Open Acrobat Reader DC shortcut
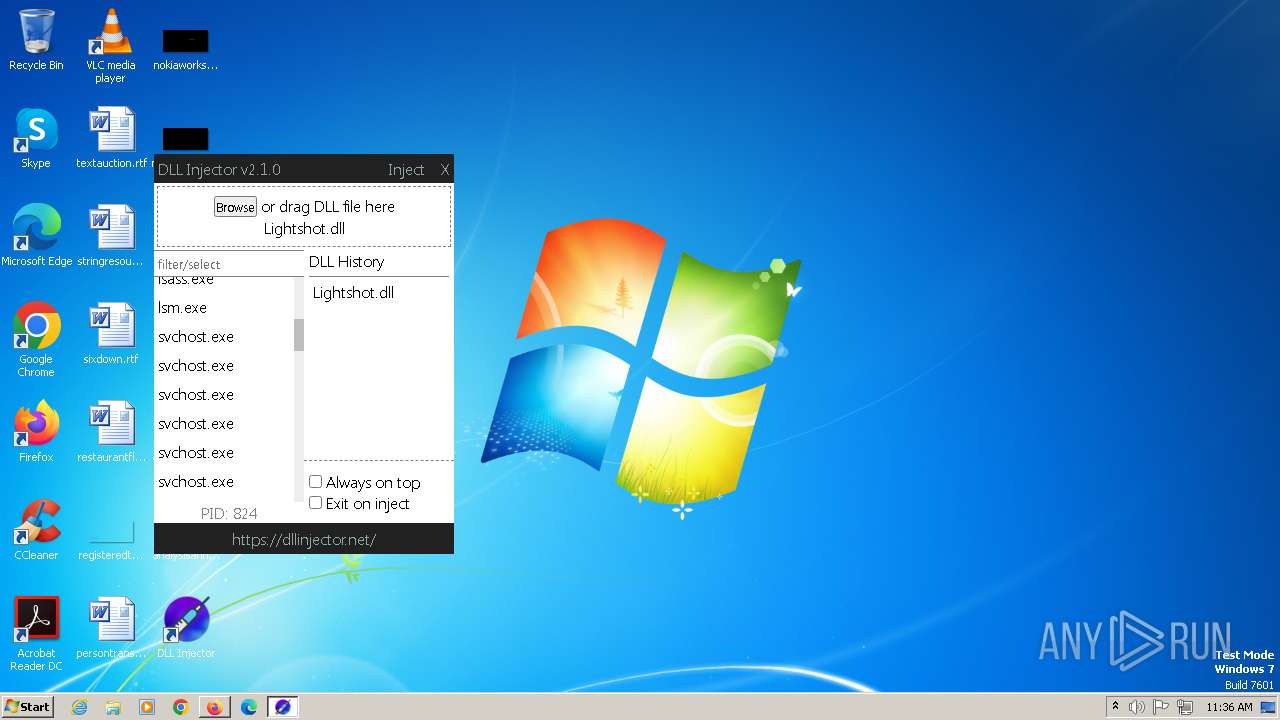Viewport: 1280px width, 720px height. tap(36, 634)
